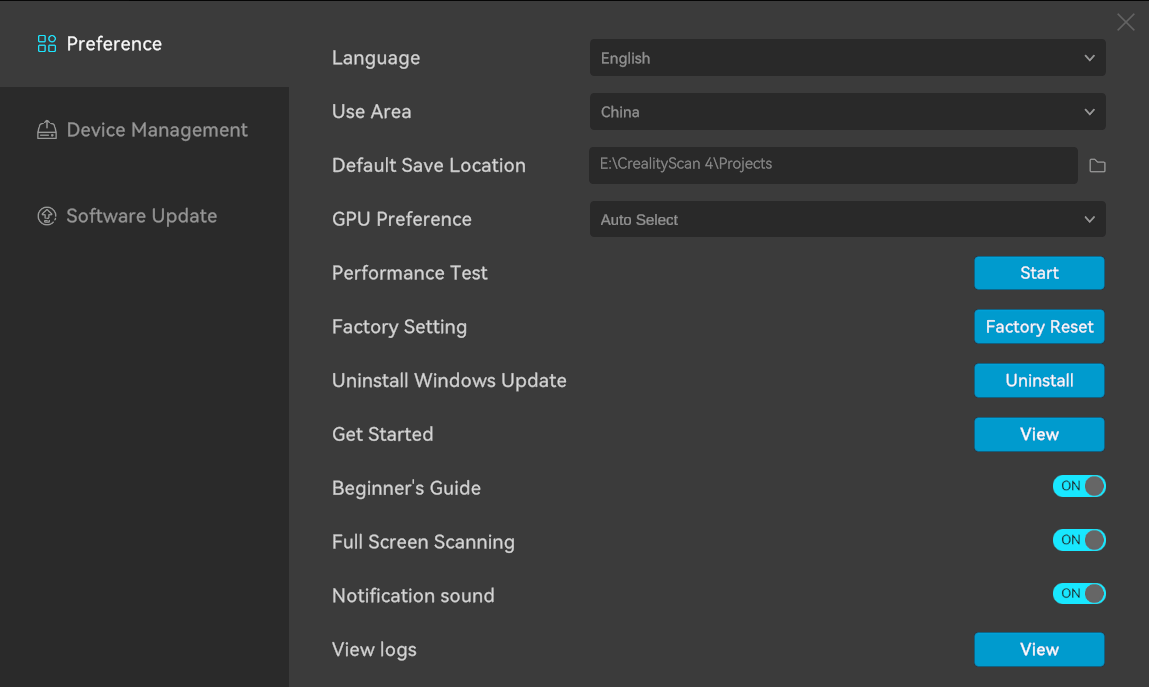Image resolution: width=1149 pixels, height=687 pixels.
Task: Expand the Language dropdown showing English
Action: 847,58
